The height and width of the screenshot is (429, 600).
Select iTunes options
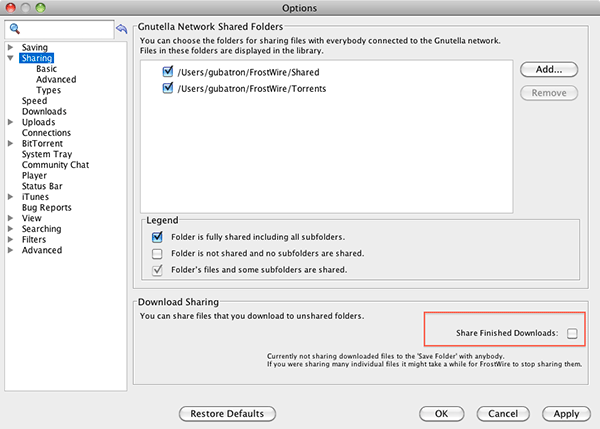click(x=35, y=197)
